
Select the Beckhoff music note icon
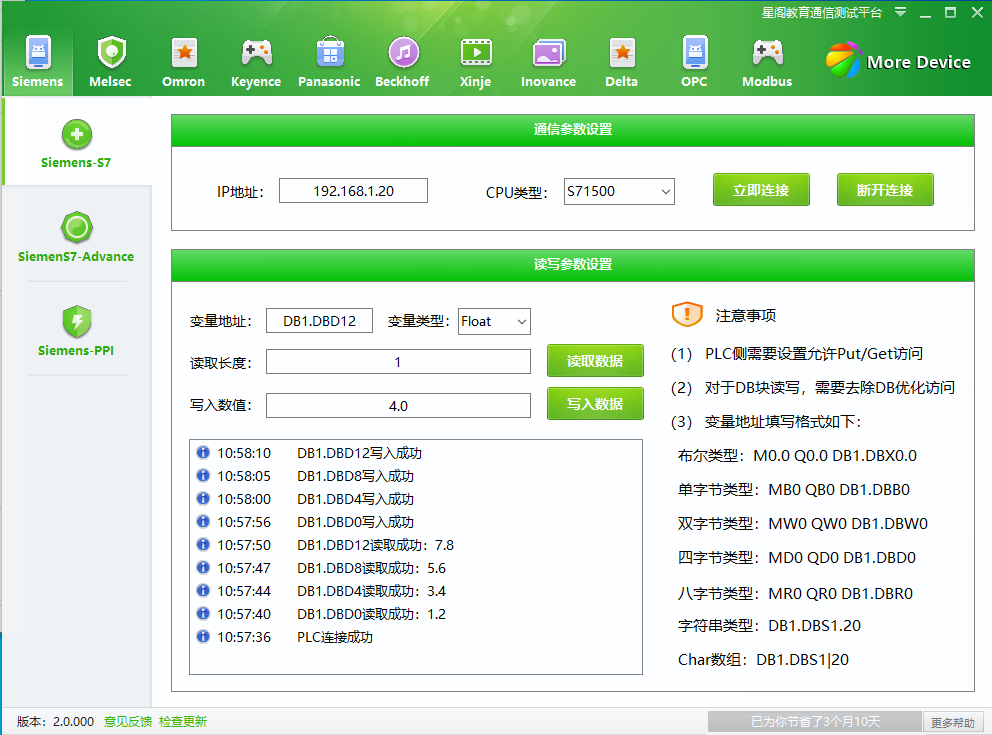coord(403,53)
